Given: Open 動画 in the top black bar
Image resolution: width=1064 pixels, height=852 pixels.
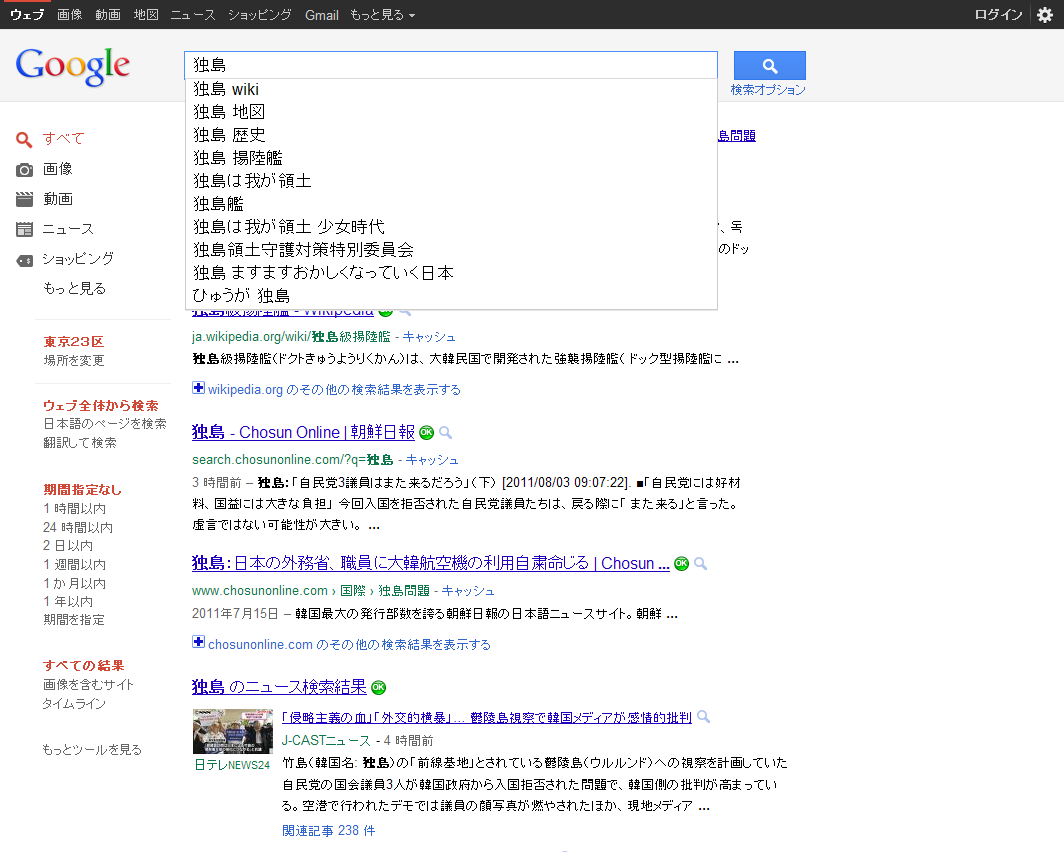Looking at the screenshot, I should coord(108,15).
